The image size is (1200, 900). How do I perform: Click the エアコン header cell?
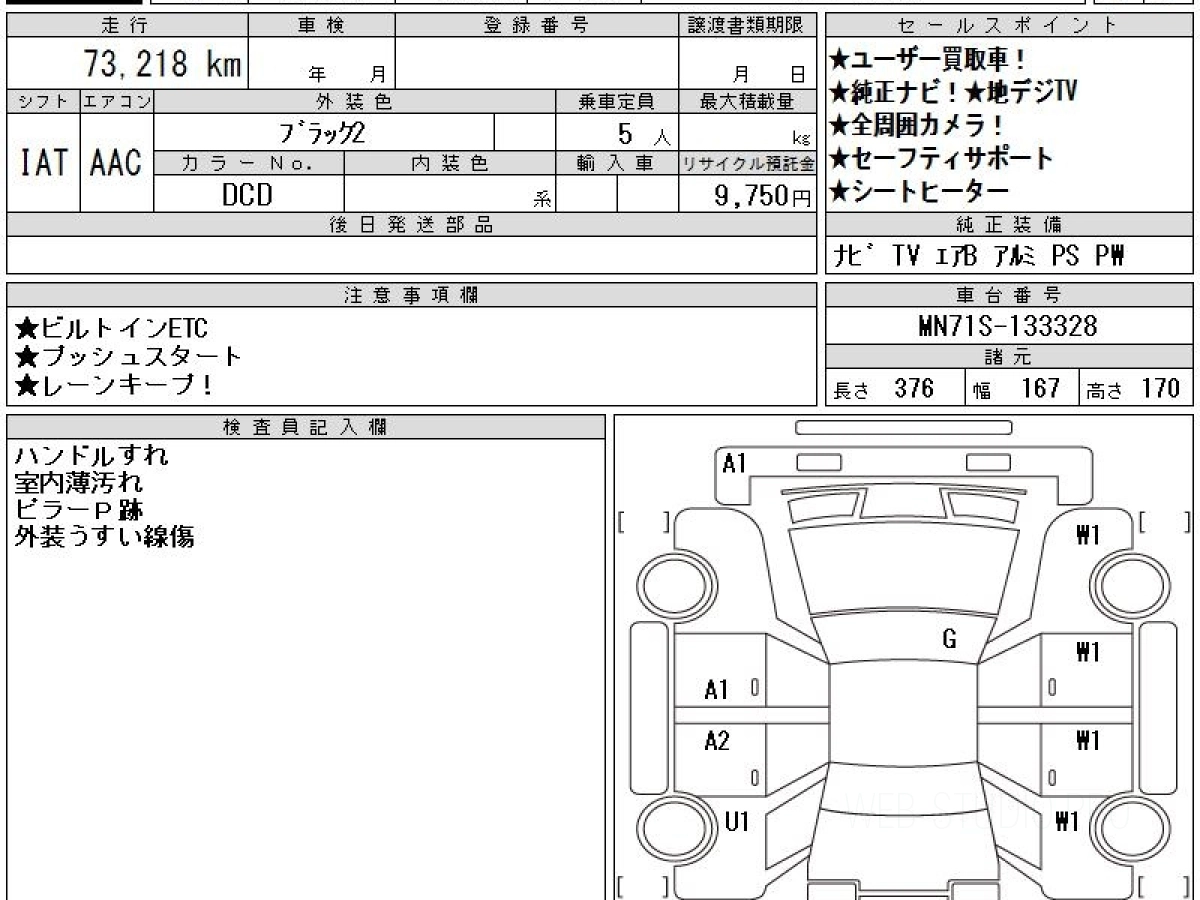pos(117,101)
